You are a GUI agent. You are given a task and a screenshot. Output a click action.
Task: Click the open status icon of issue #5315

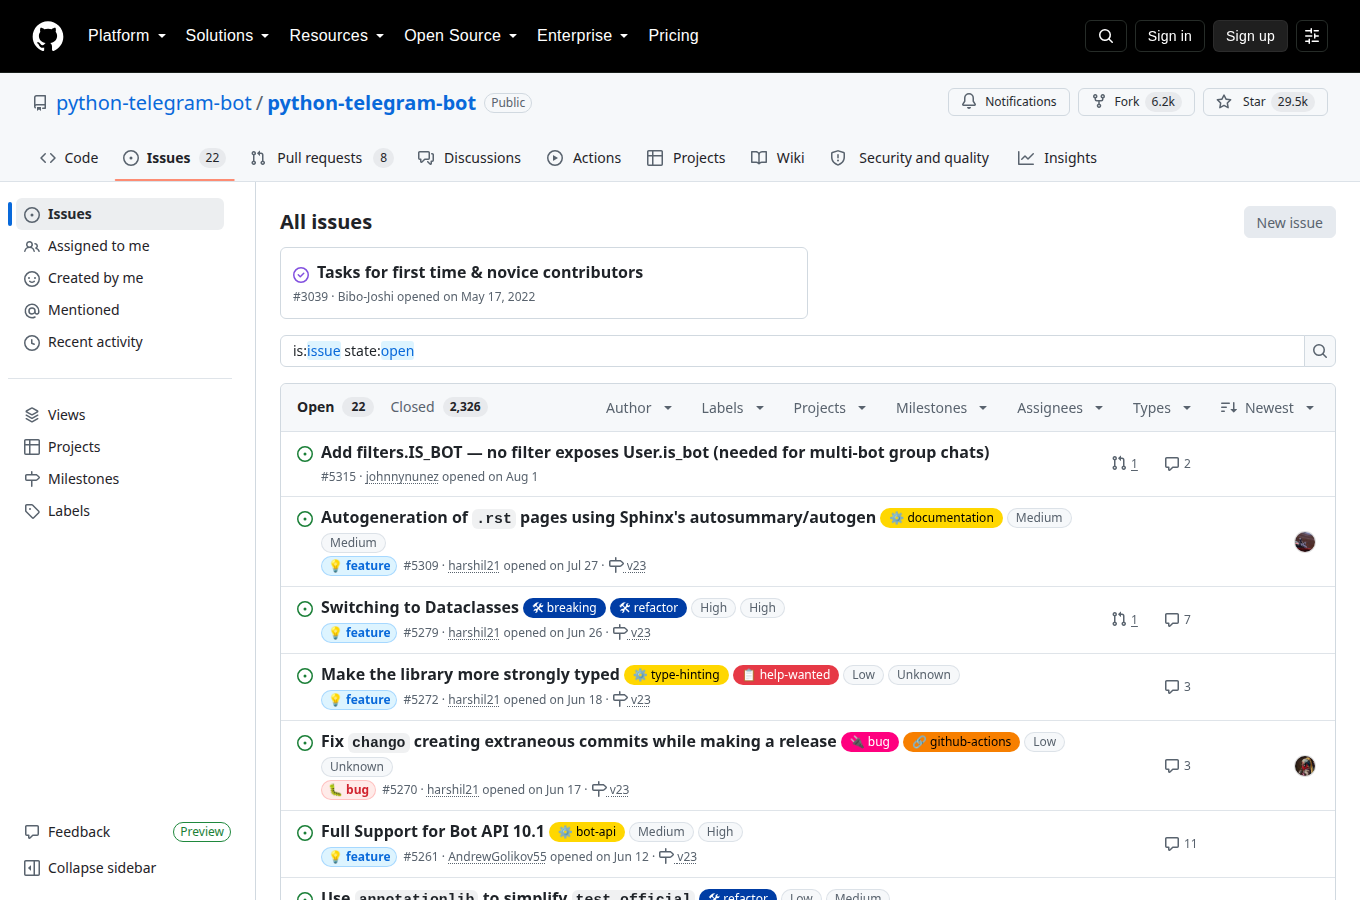tap(305, 453)
